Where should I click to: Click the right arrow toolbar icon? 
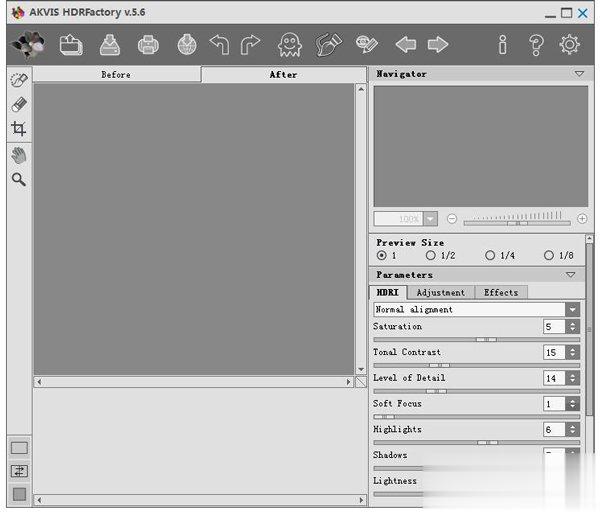point(438,45)
